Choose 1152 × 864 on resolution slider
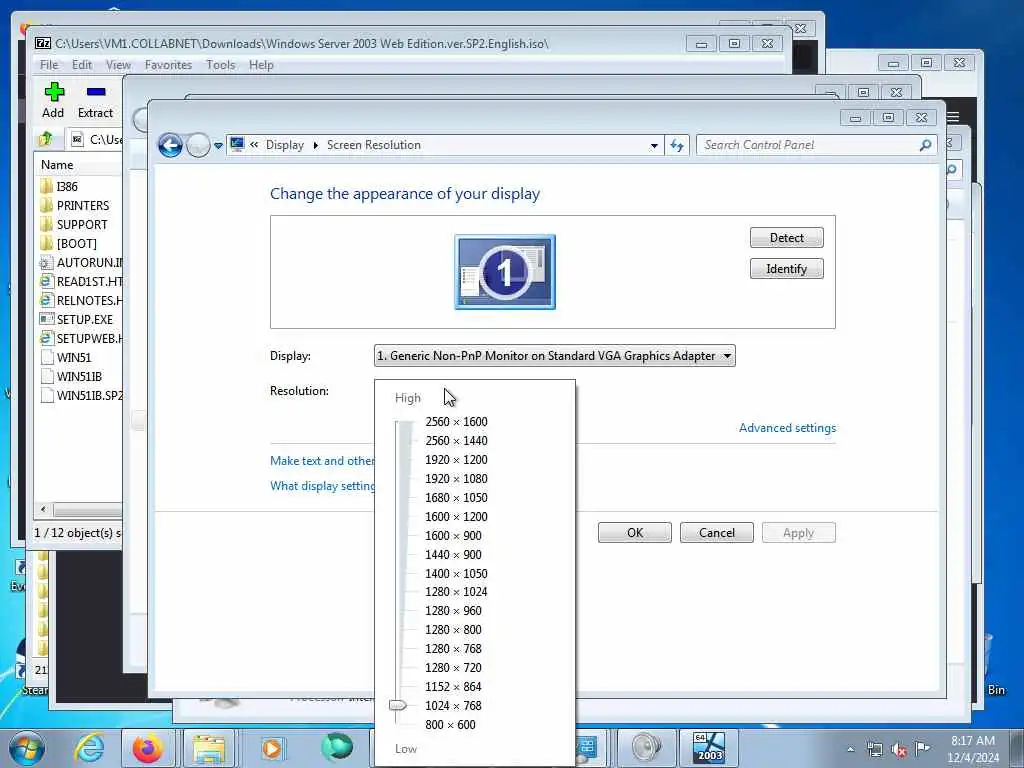This screenshot has width=1024, height=768. 453,686
